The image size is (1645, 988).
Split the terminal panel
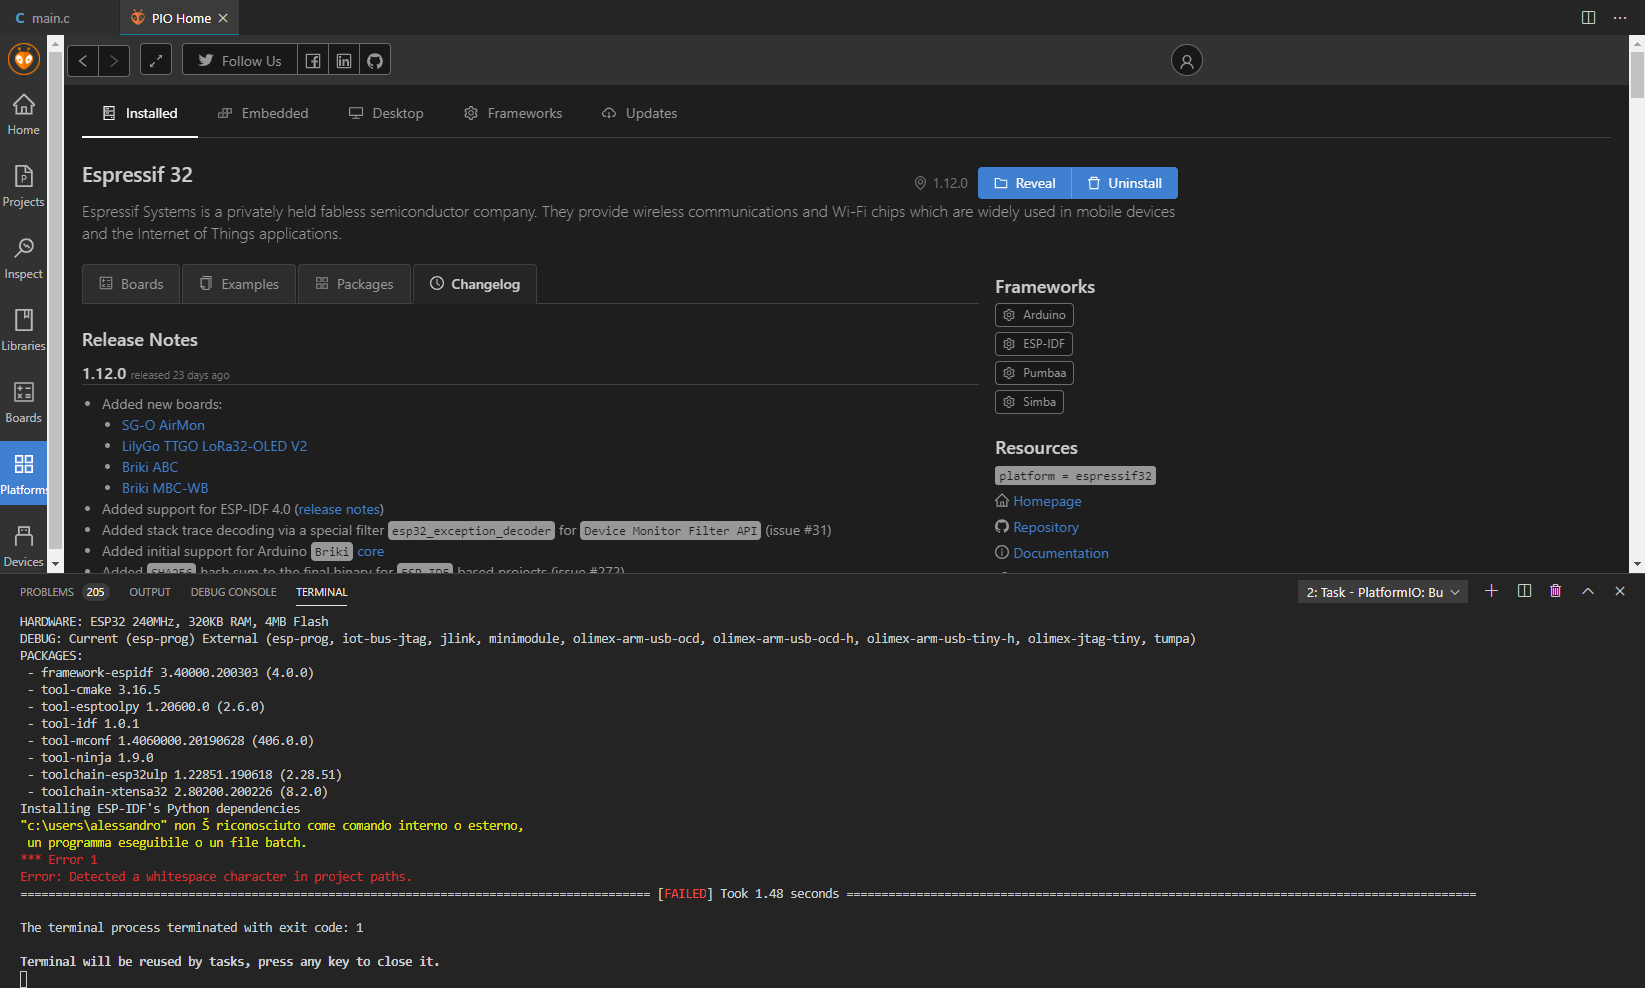coord(1523,590)
